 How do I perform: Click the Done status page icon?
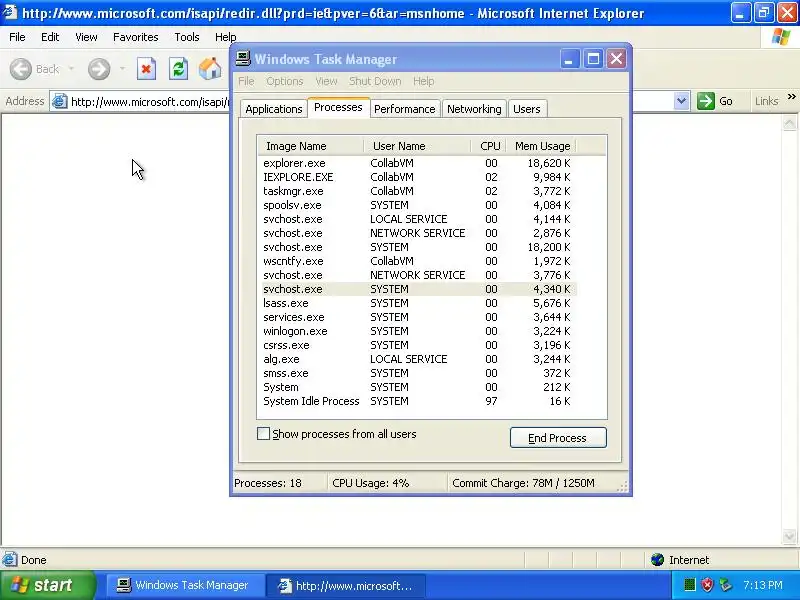(x=10, y=560)
